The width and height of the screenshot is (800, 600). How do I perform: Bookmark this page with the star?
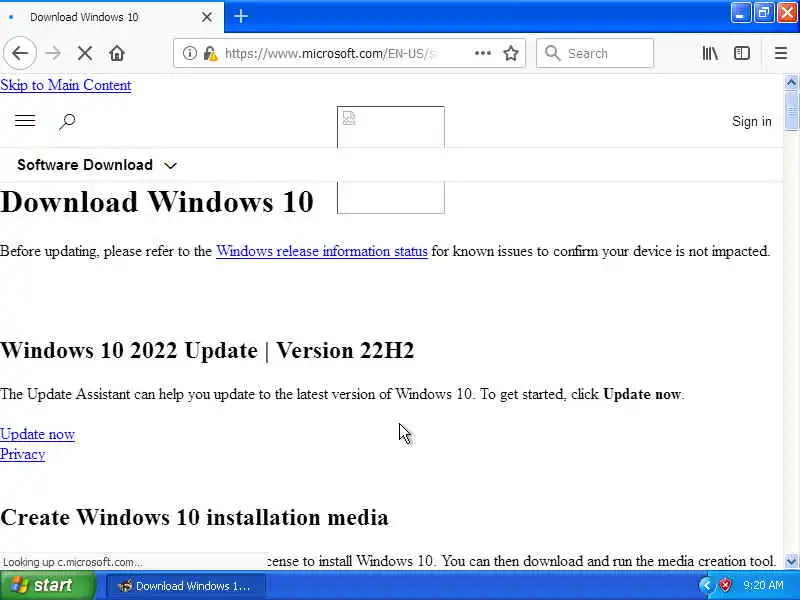pyautogui.click(x=511, y=53)
